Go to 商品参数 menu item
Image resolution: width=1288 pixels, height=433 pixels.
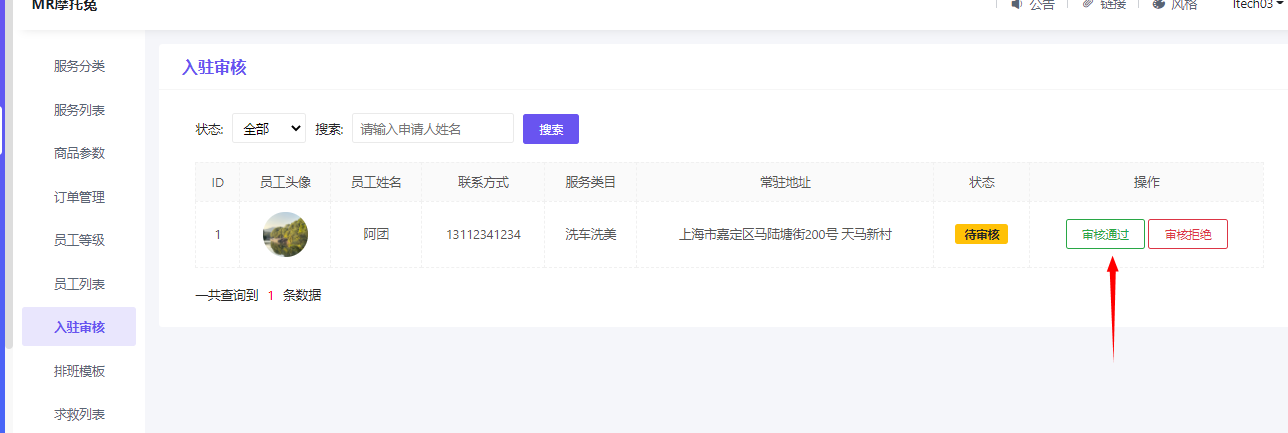79,153
